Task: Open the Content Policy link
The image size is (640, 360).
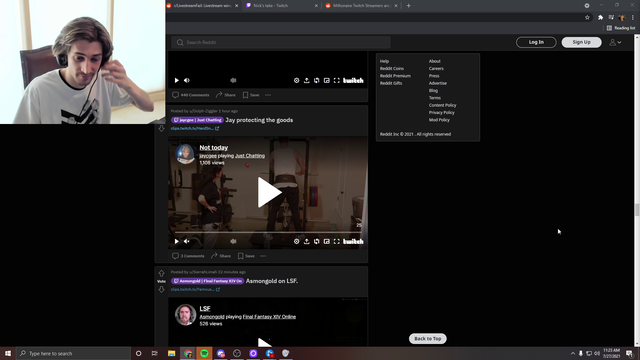Action: [442, 105]
